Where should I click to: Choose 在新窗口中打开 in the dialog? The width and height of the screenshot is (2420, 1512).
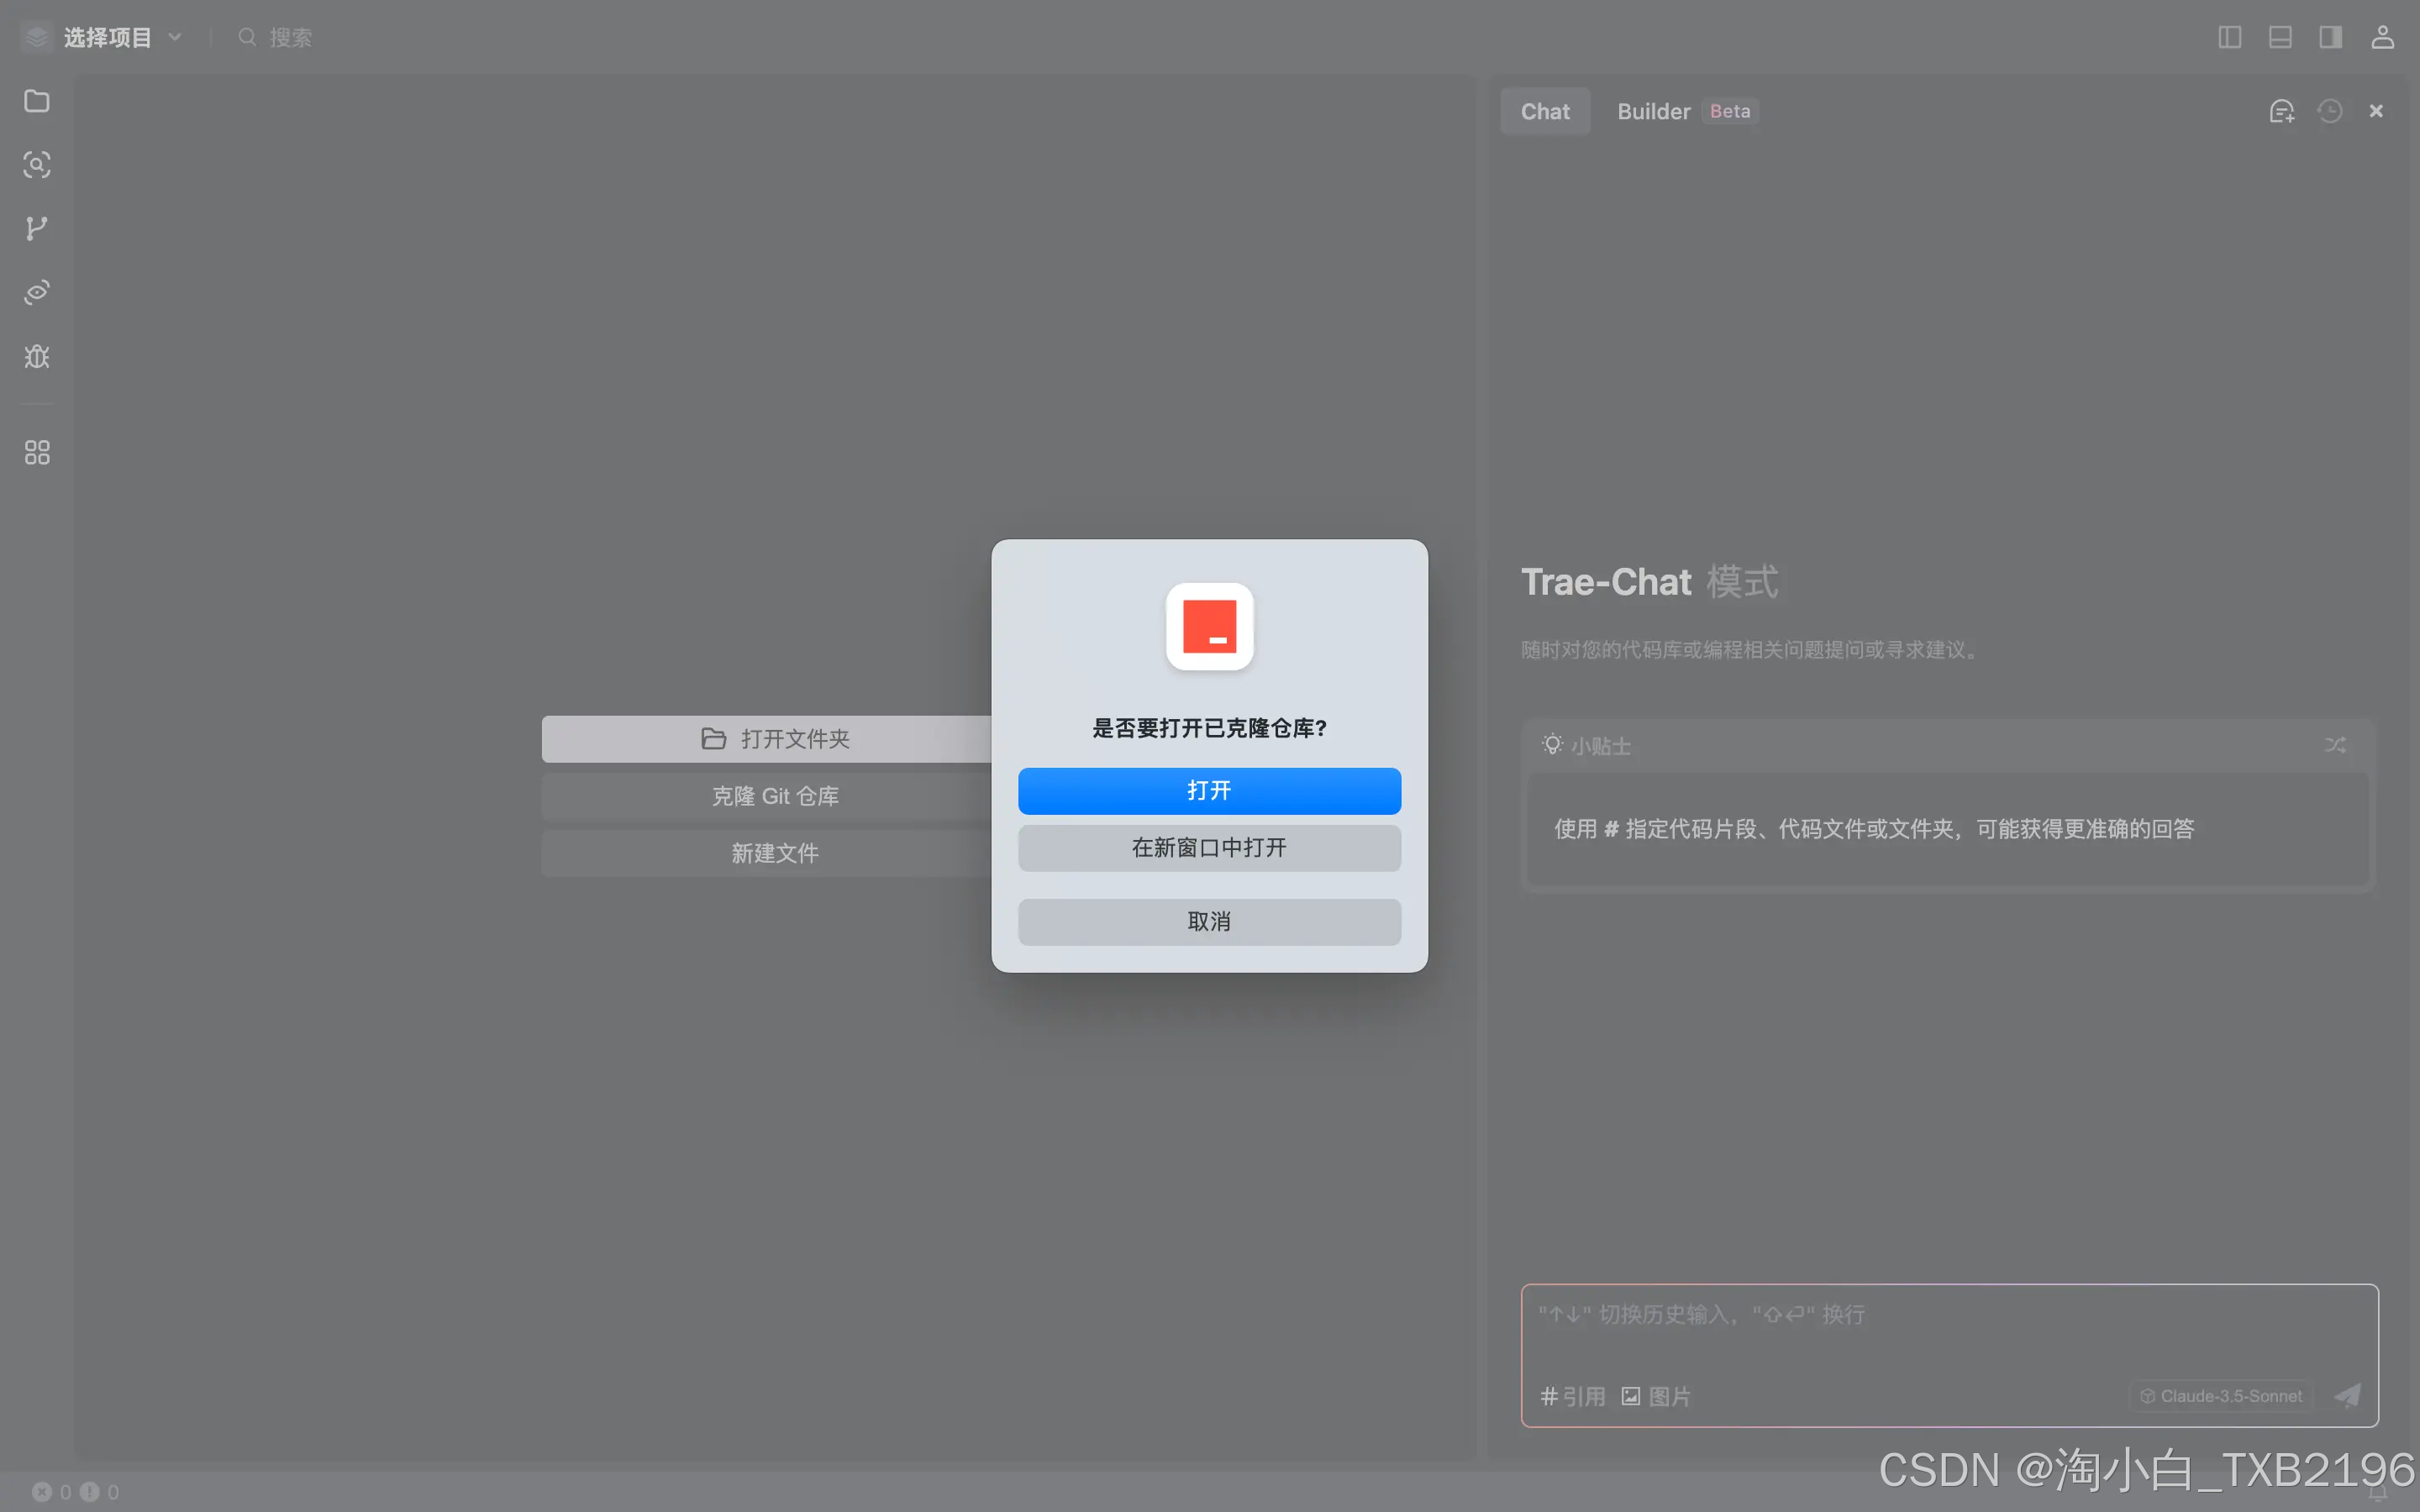(1209, 848)
